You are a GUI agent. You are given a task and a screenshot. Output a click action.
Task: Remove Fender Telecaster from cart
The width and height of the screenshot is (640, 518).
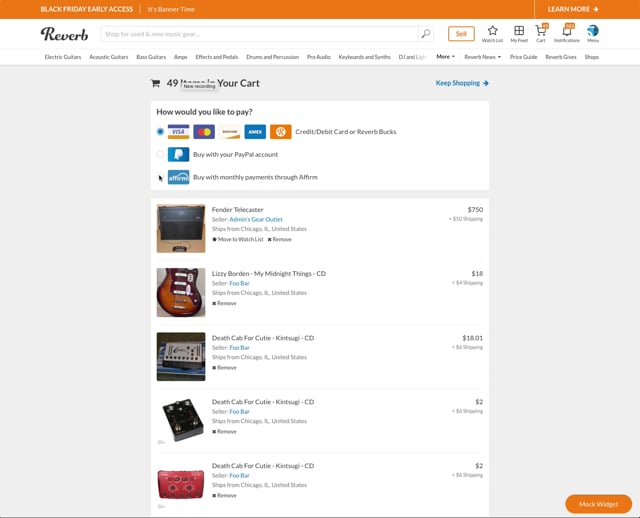tap(280, 239)
